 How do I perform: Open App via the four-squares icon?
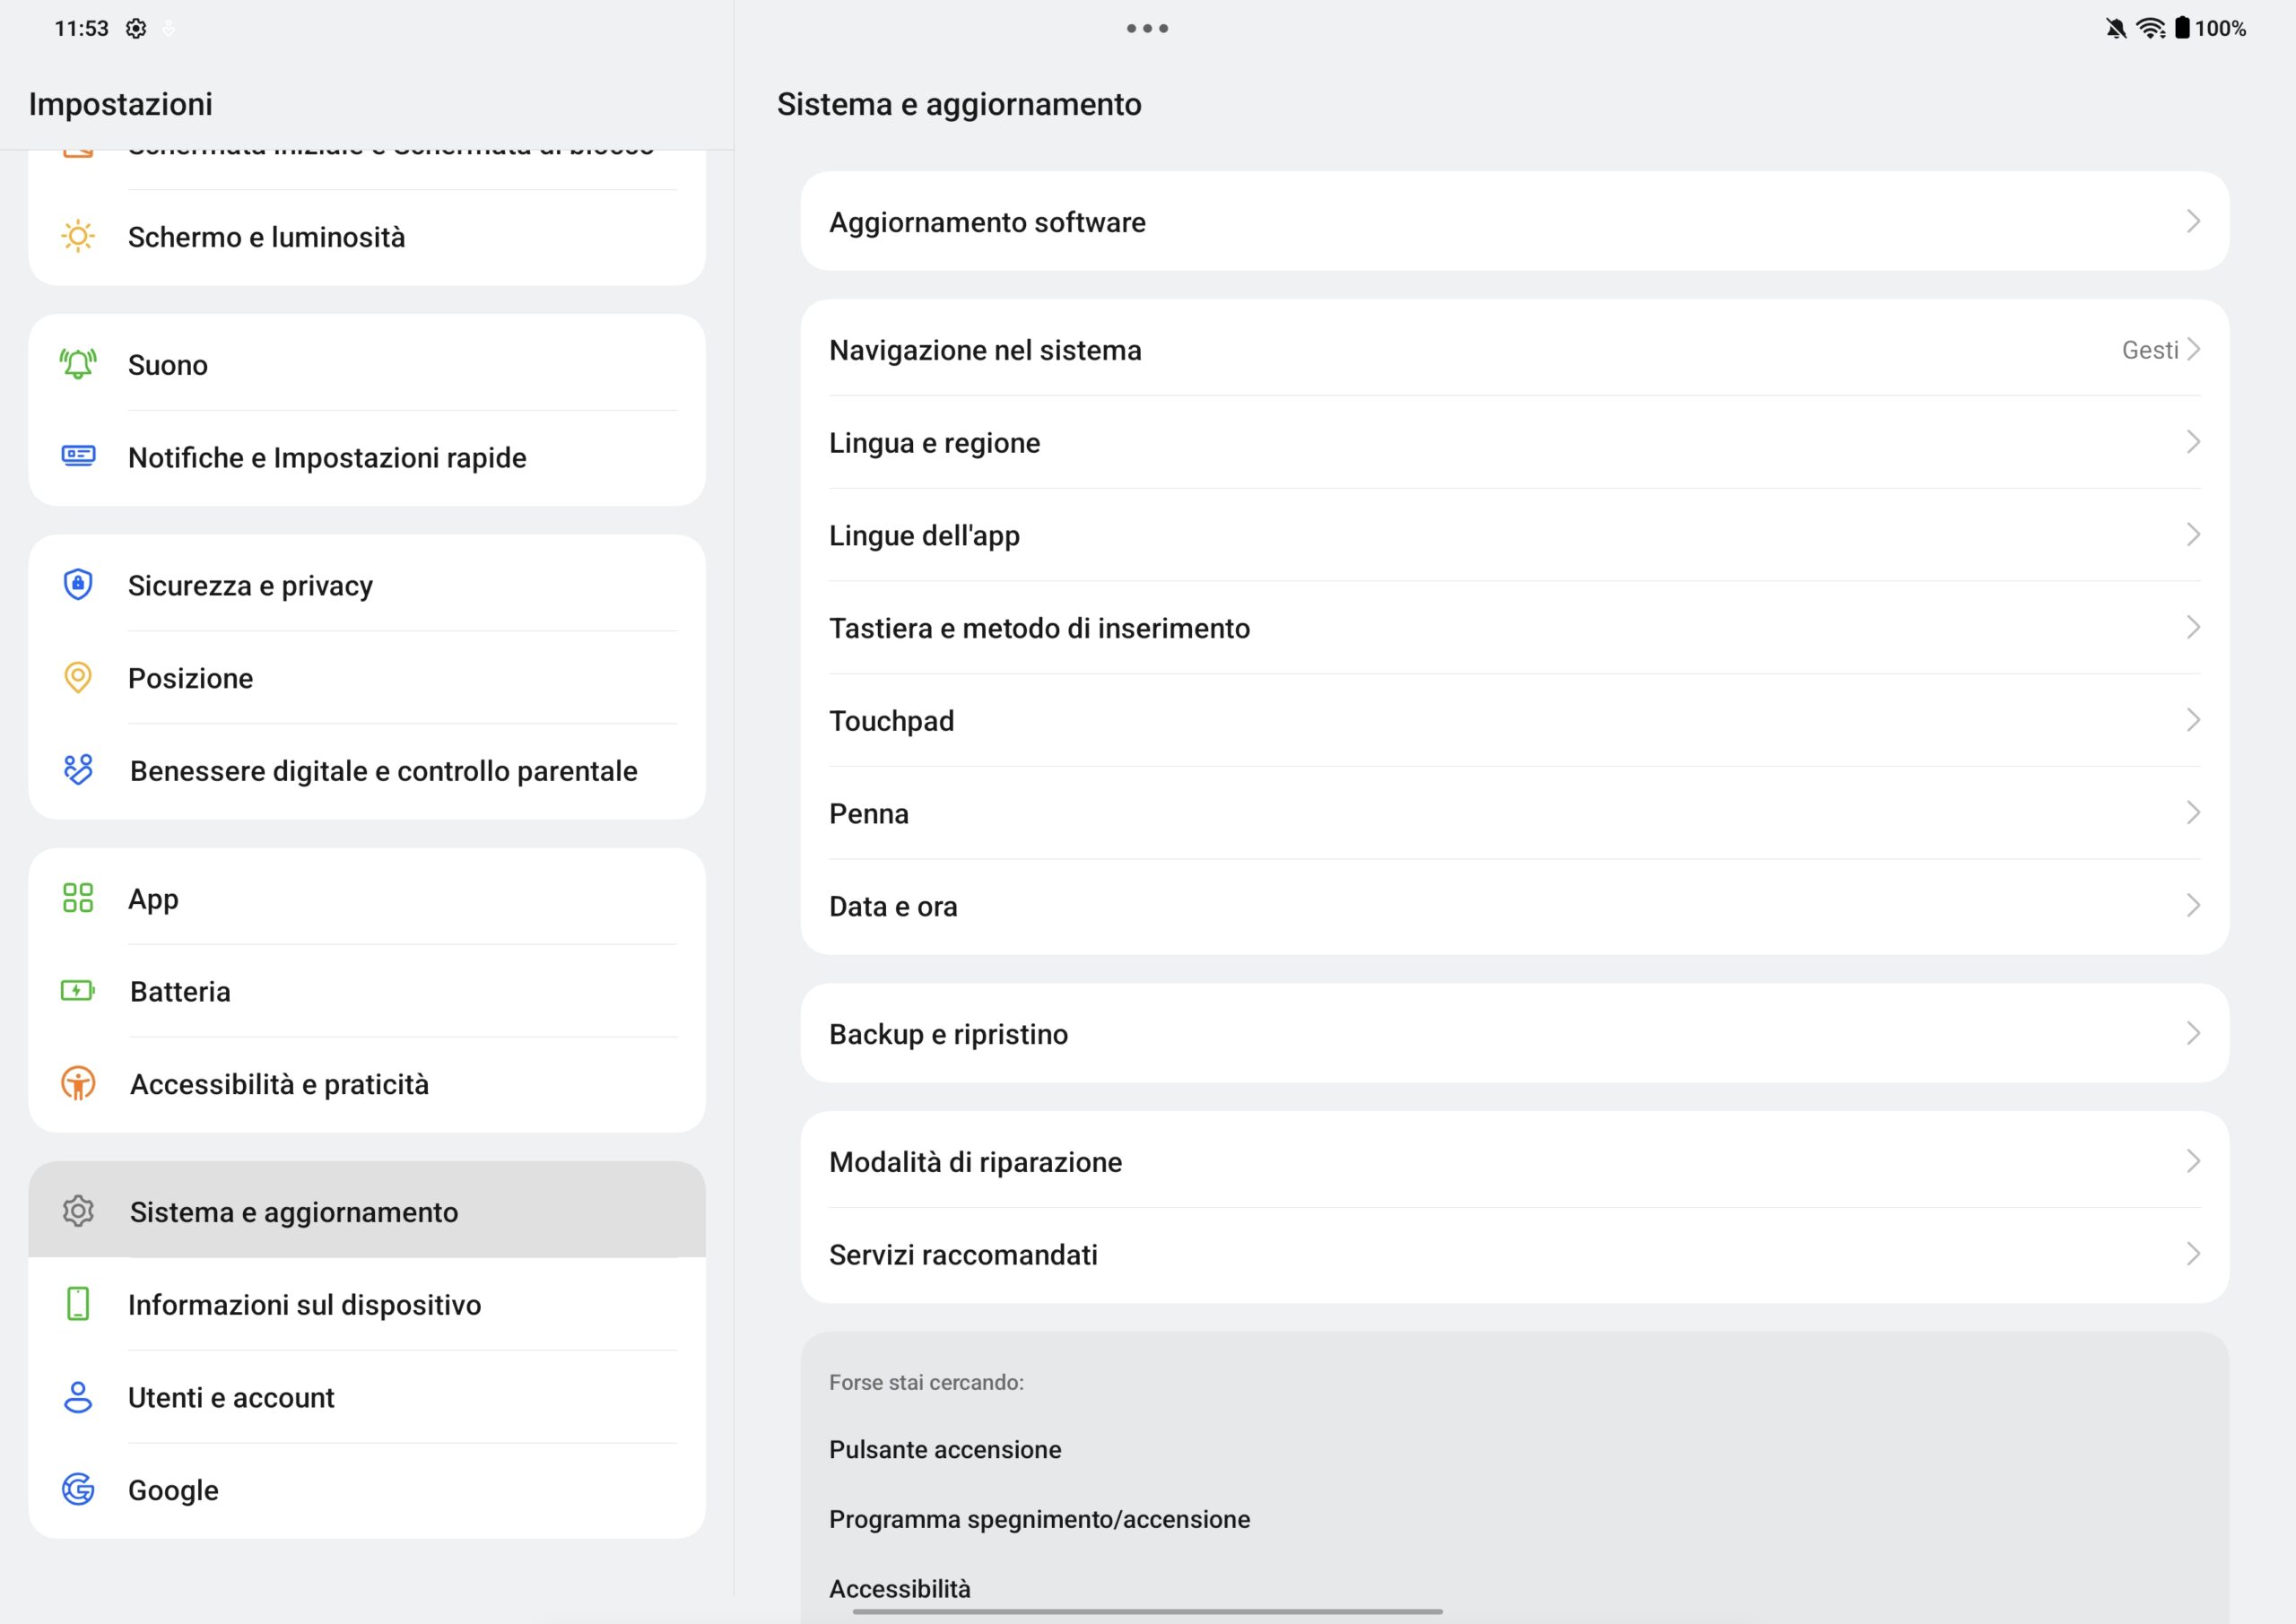coord(78,897)
